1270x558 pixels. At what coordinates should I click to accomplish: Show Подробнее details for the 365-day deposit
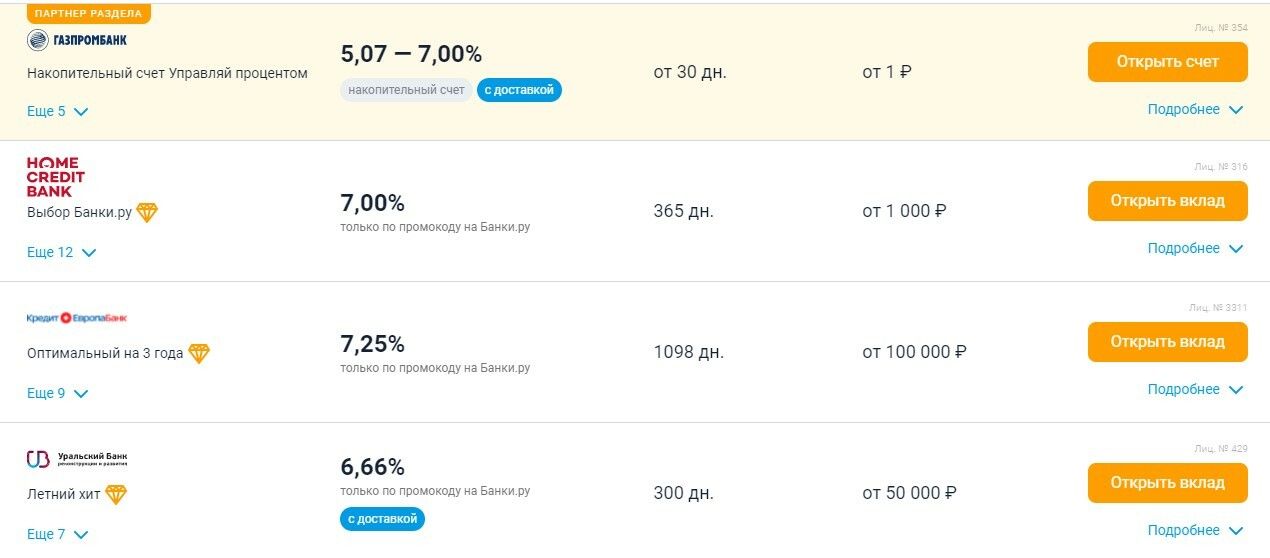click(x=1195, y=248)
